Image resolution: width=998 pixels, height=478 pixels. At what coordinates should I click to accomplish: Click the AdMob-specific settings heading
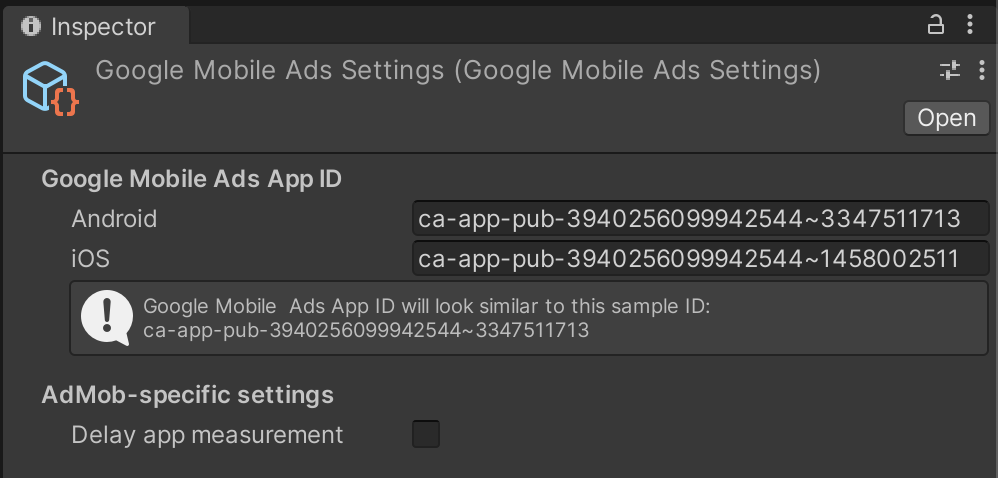point(187,395)
